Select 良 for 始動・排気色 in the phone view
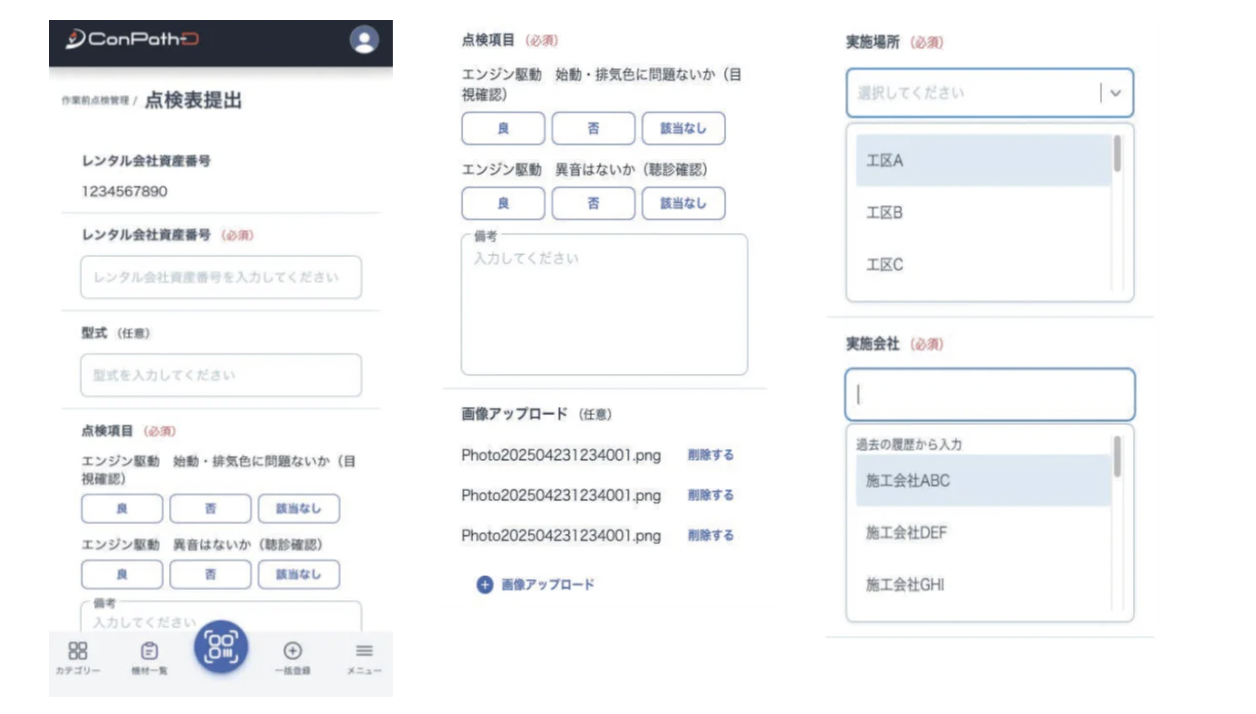The width and height of the screenshot is (1256, 714). tap(122, 509)
